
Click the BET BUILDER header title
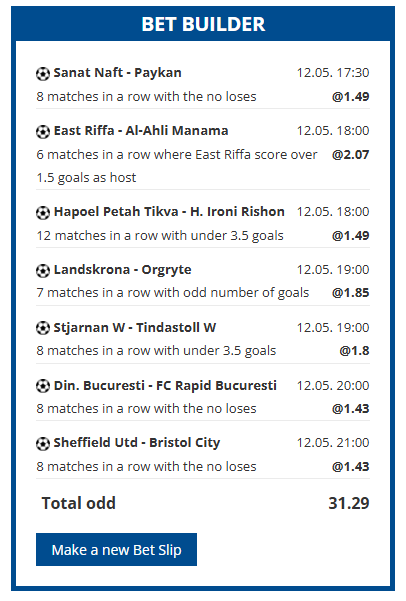click(x=203, y=24)
